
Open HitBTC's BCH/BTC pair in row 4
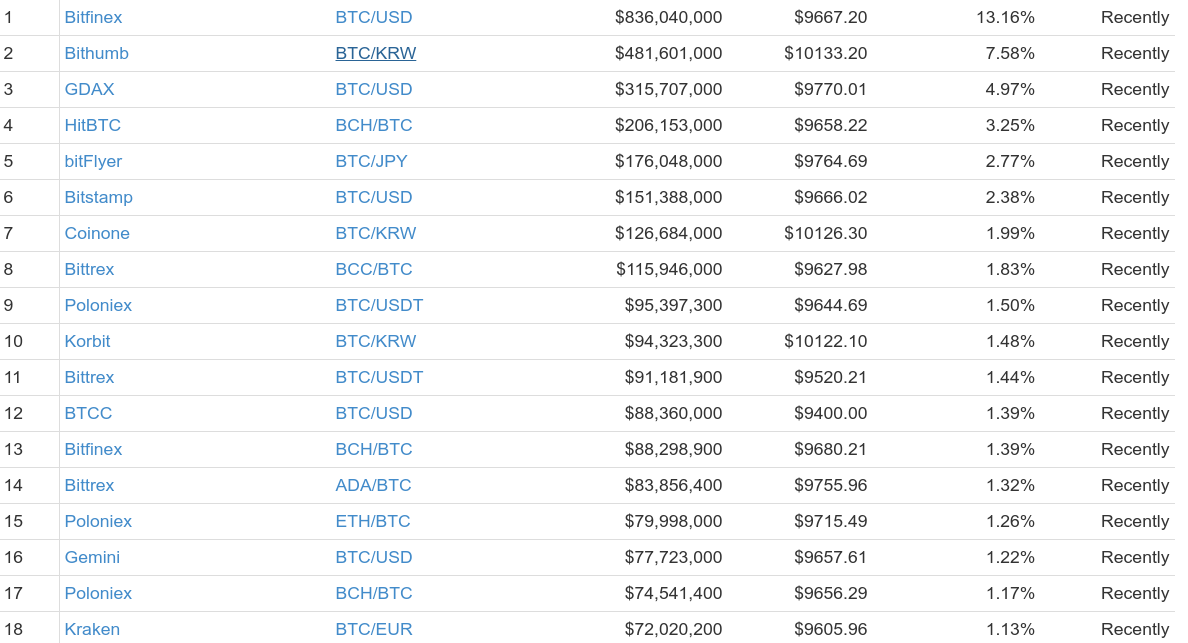pyautogui.click(x=374, y=125)
